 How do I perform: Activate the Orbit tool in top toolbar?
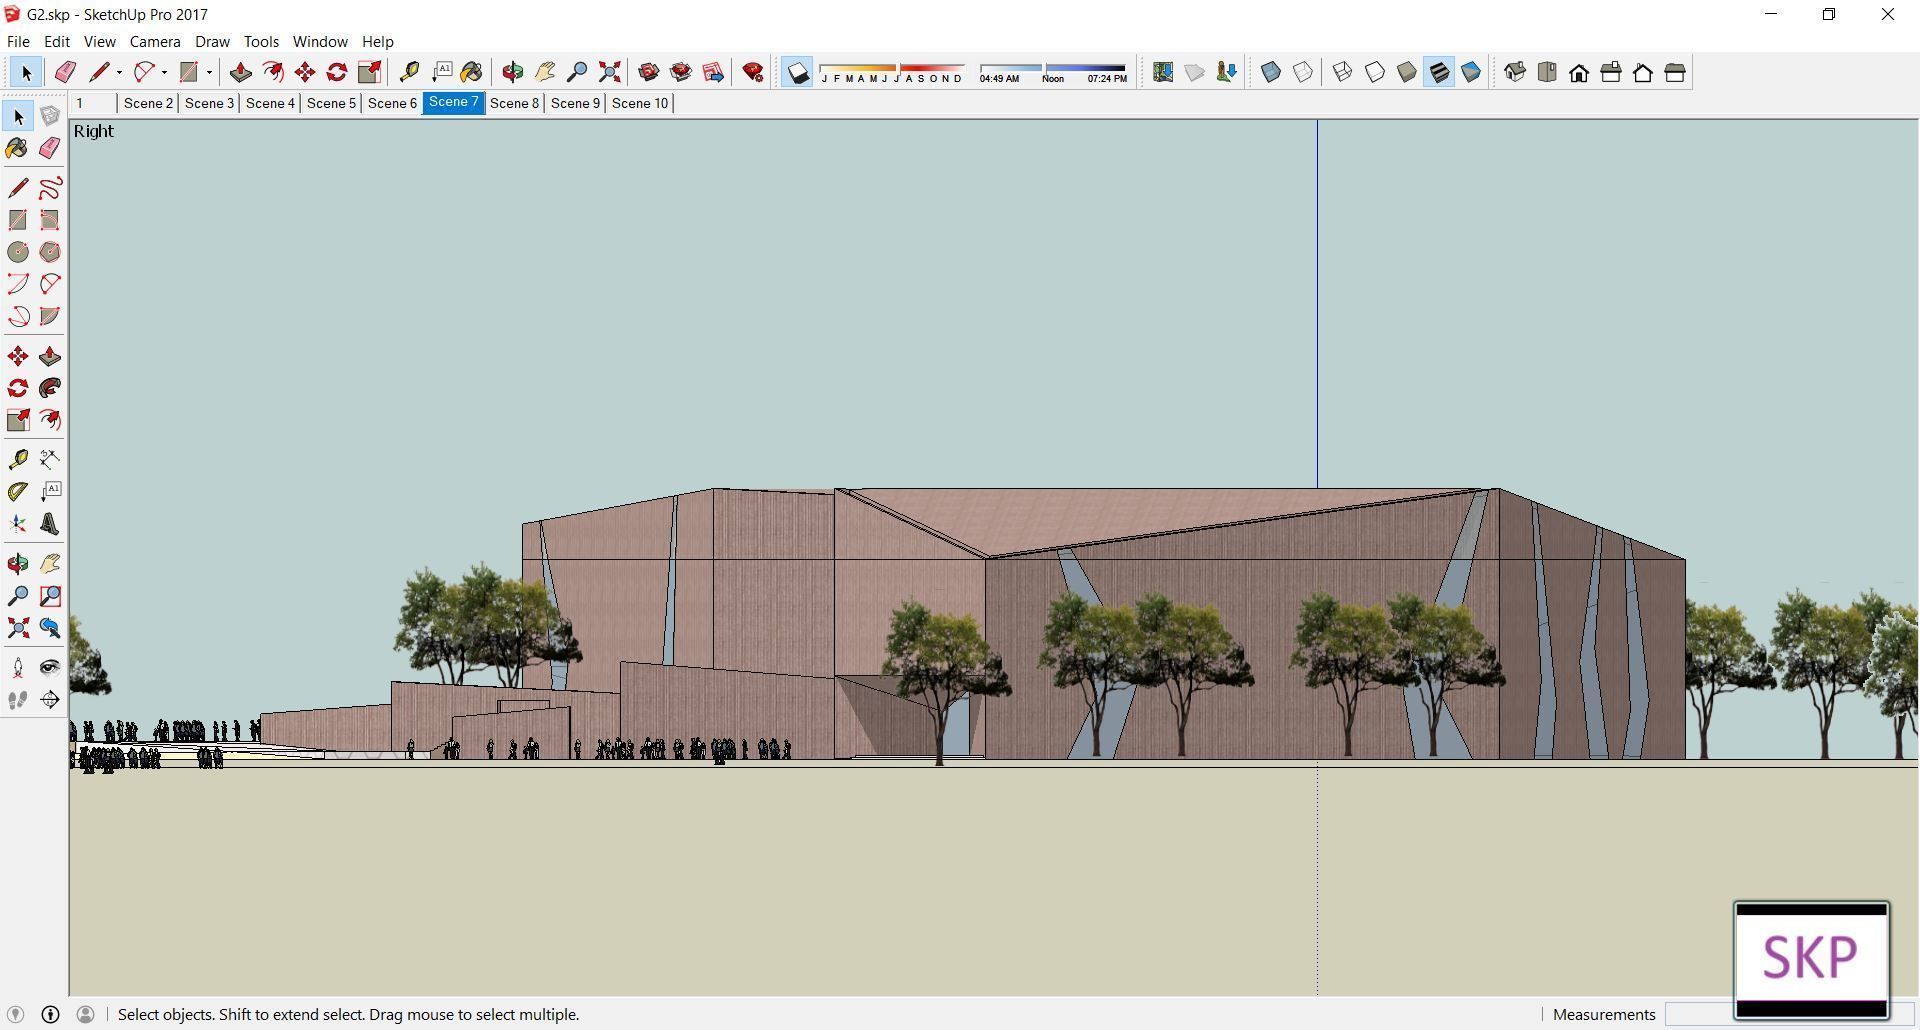point(512,72)
